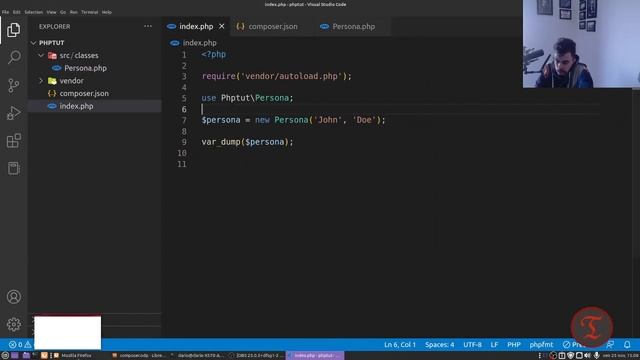
Task: Open the Accounts icon in activity bar
Action: point(13,297)
